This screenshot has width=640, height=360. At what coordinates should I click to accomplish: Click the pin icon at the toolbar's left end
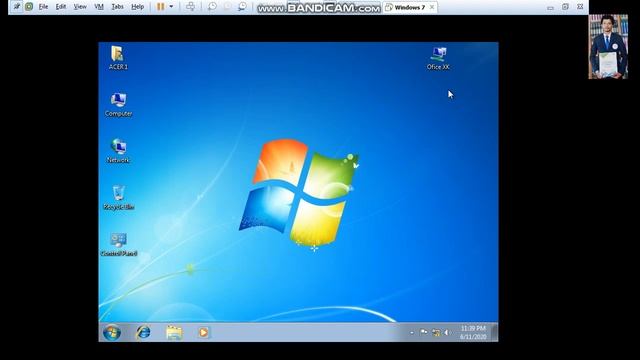coord(16,7)
